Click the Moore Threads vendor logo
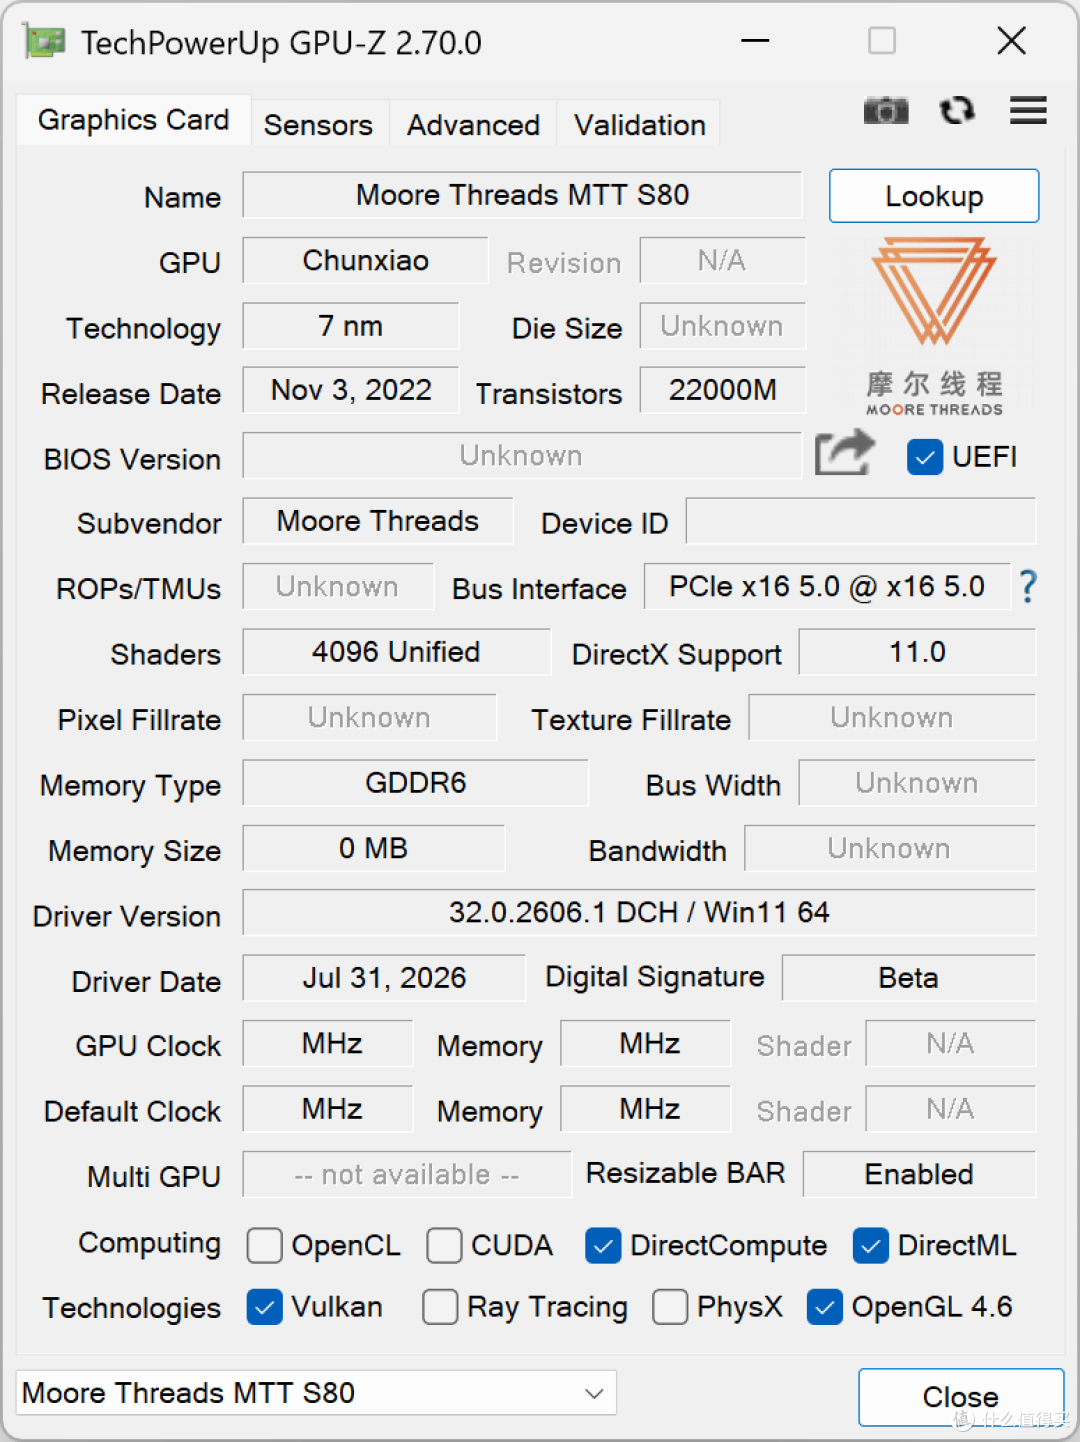This screenshot has height=1442, width=1080. pos(934,326)
